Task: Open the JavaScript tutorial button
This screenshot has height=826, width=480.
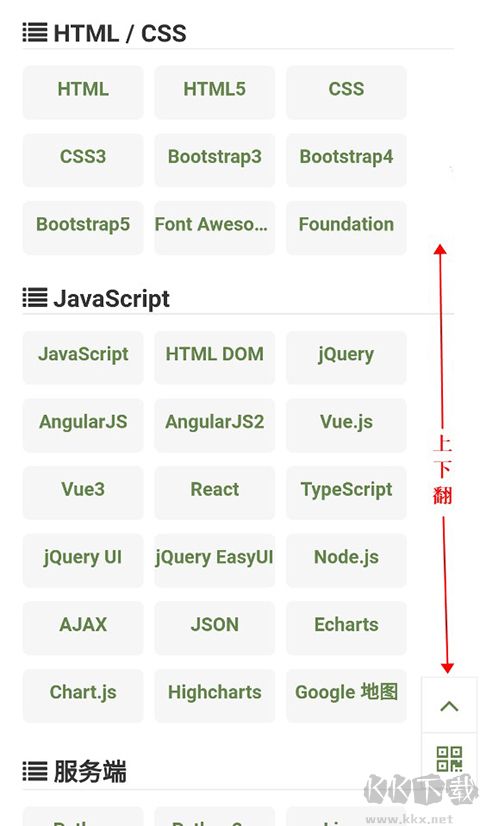Action: click(83, 357)
